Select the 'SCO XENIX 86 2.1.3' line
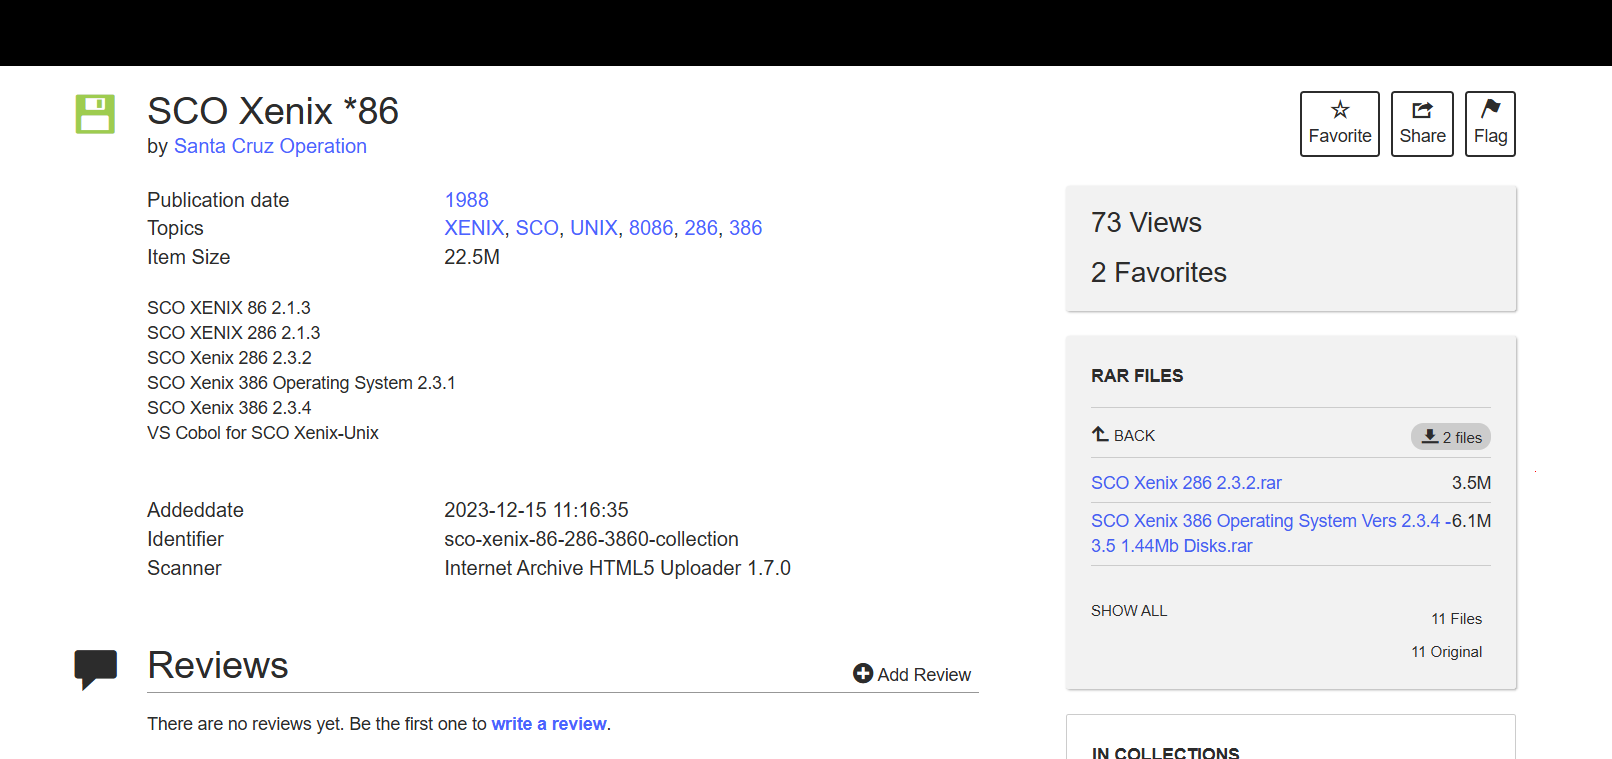The height and width of the screenshot is (759, 1612). (x=229, y=308)
